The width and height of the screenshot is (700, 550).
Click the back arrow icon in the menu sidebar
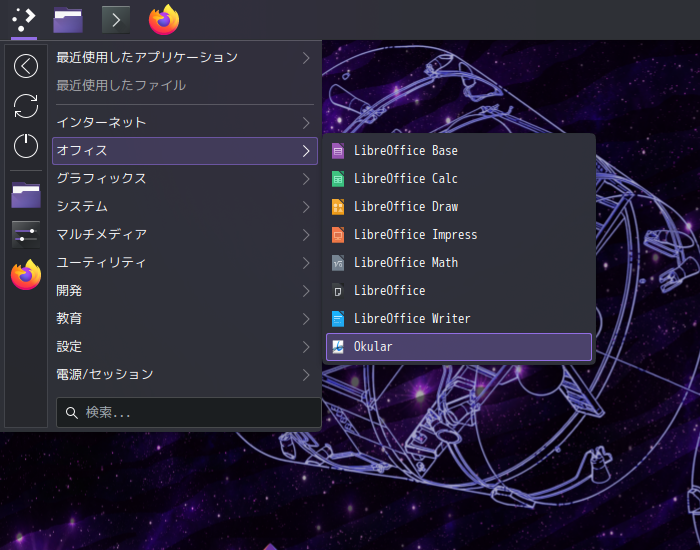coord(26,66)
